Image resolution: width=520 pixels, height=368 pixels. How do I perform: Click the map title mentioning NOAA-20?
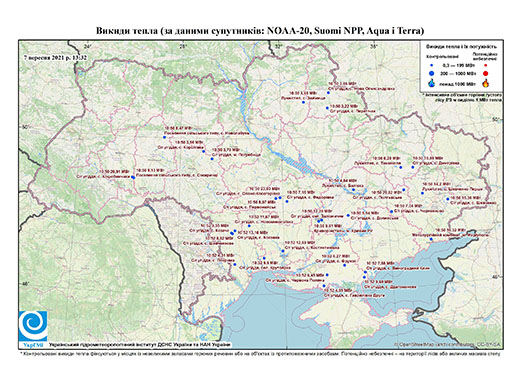[260, 31]
